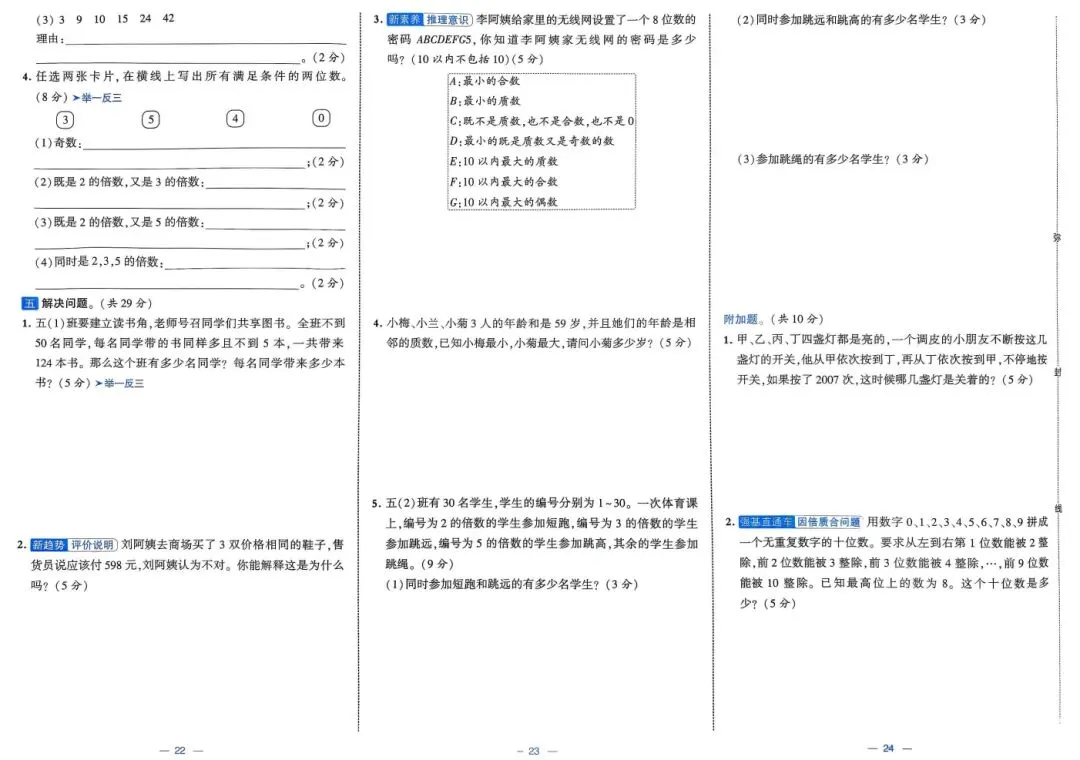
Task: Click page number 22
Action: (x=180, y=750)
